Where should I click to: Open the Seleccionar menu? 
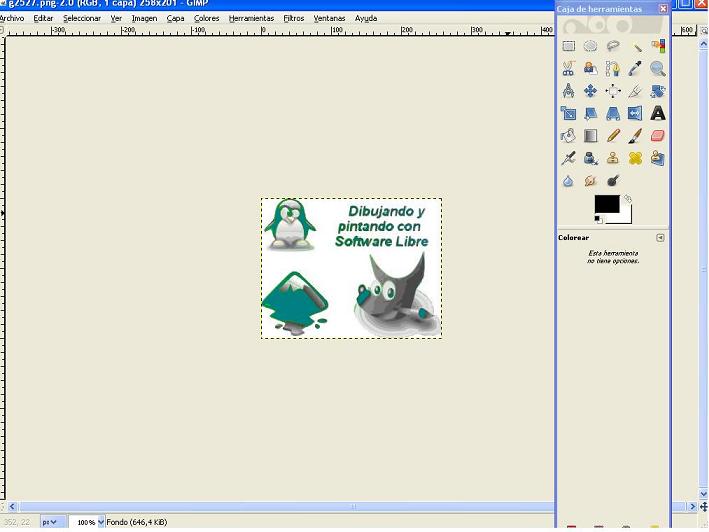click(82, 19)
